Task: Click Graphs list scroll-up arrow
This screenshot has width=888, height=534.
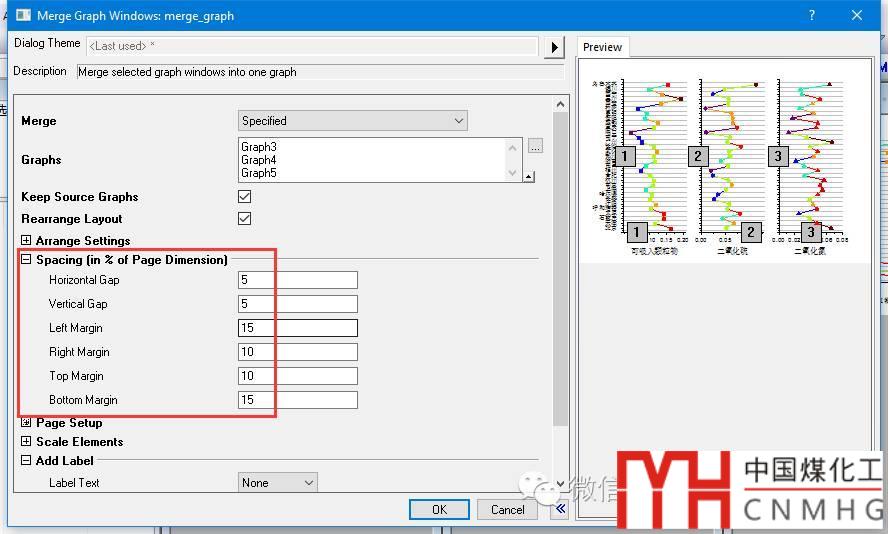Action: coord(513,148)
